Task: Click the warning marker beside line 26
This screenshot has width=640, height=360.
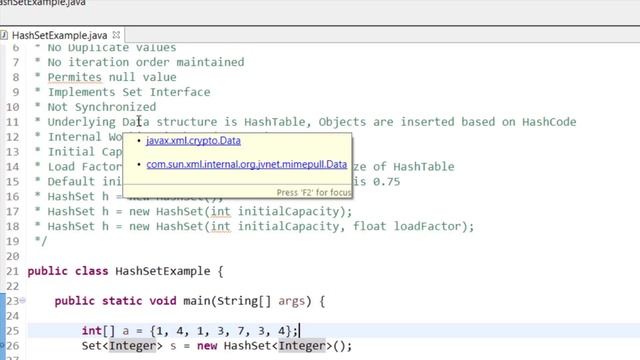Action: point(2,346)
